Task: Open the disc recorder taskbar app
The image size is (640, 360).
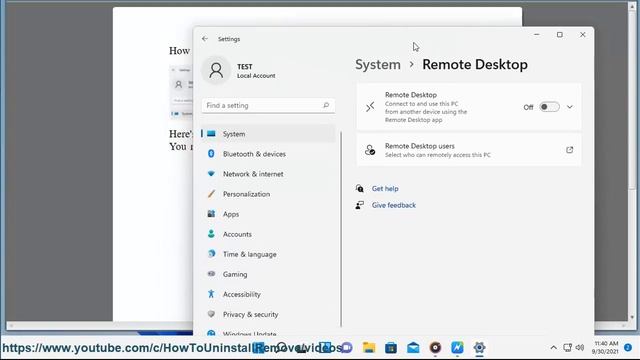Action: (x=435, y=348)
